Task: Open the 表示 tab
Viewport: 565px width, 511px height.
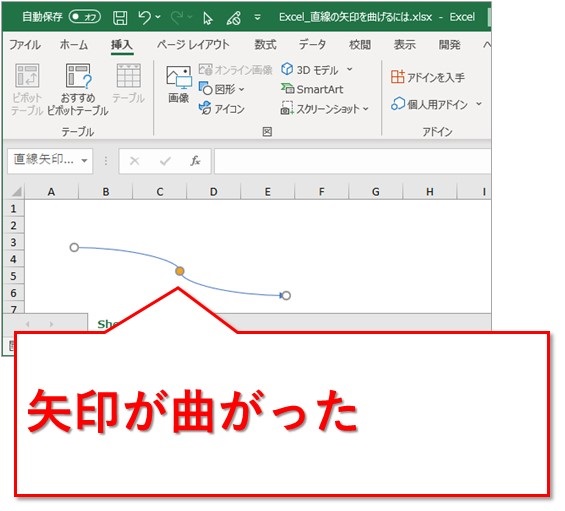Action: coord(405,45)
